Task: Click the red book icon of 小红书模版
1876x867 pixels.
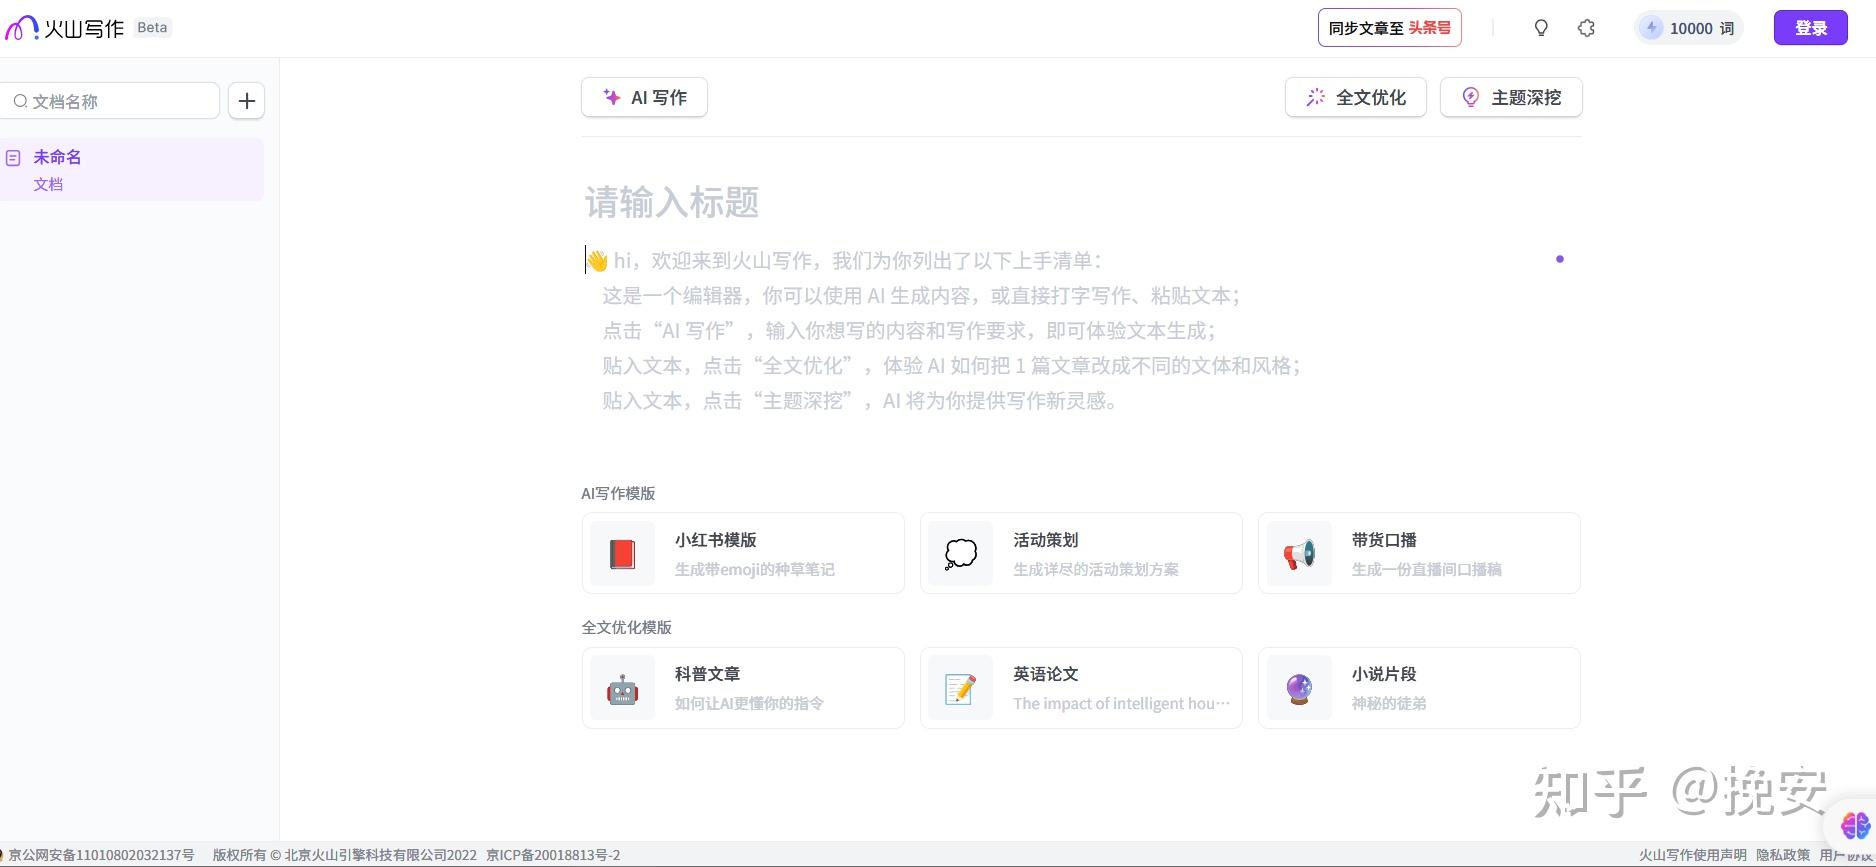Action: point(622,553)
